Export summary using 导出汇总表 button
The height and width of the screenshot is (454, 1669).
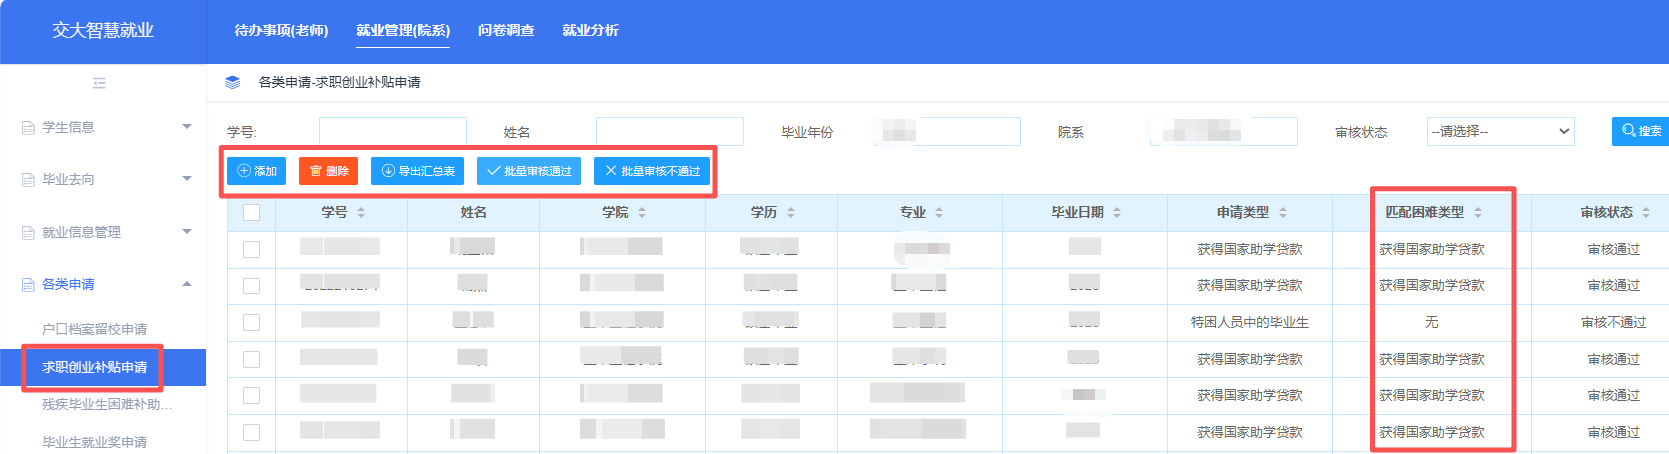click(x=417, y=171)
